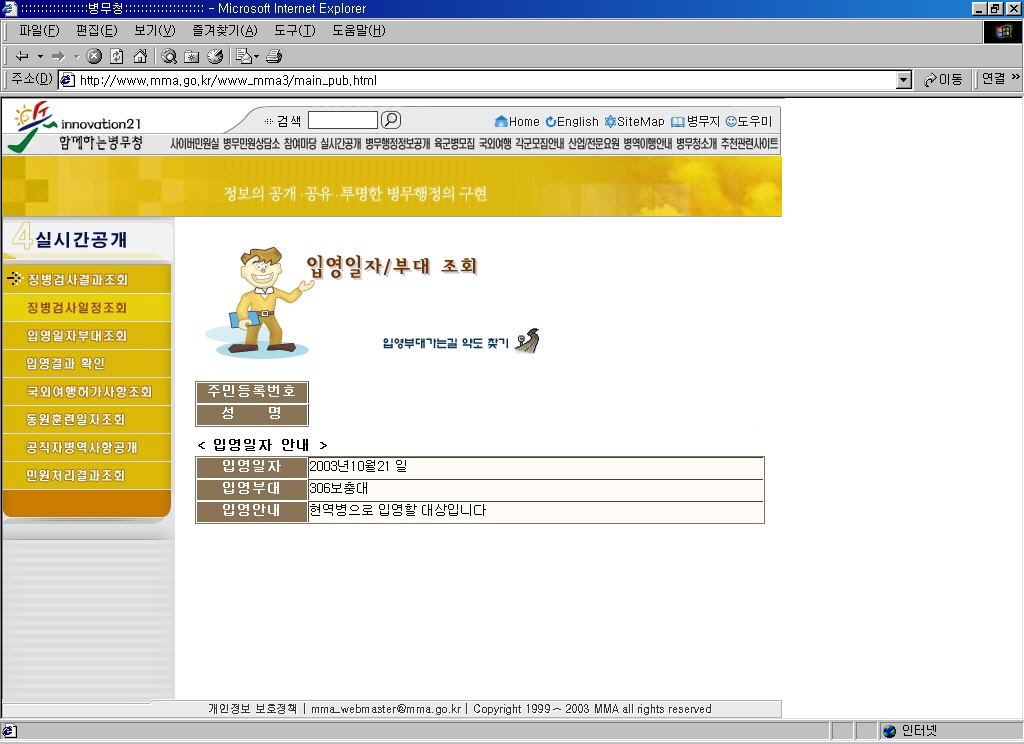Click the Back arrow toolbar icon
Viewport: 1024px width, 744px height.
tap(22, 56)
